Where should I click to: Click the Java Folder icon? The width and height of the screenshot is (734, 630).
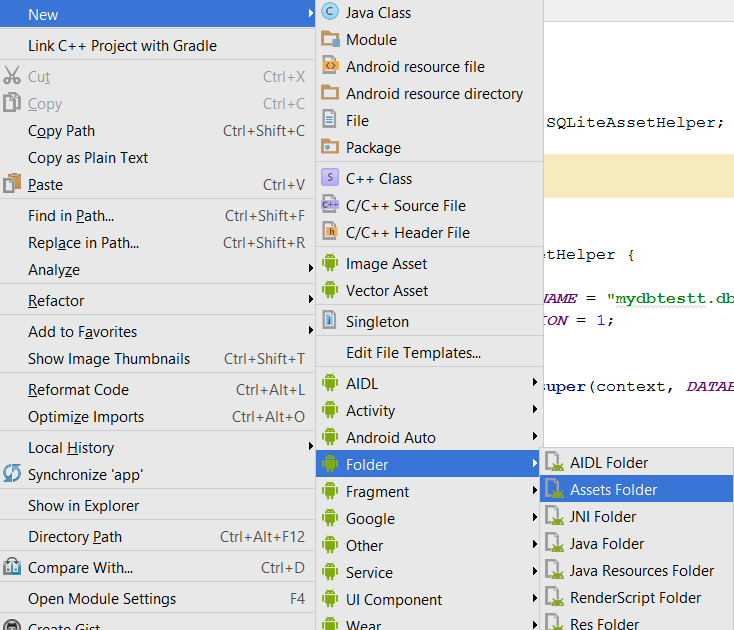(x=555, y=543)
